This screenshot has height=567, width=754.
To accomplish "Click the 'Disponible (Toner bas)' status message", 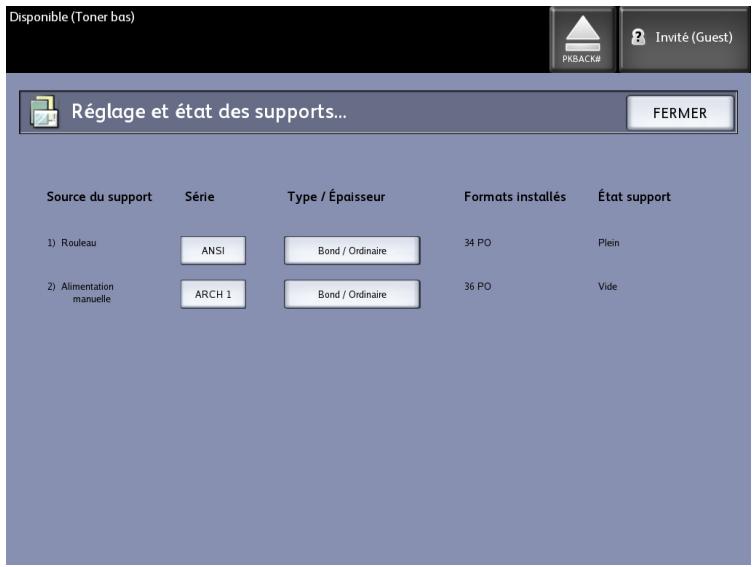I will click(x=72, y=17).
